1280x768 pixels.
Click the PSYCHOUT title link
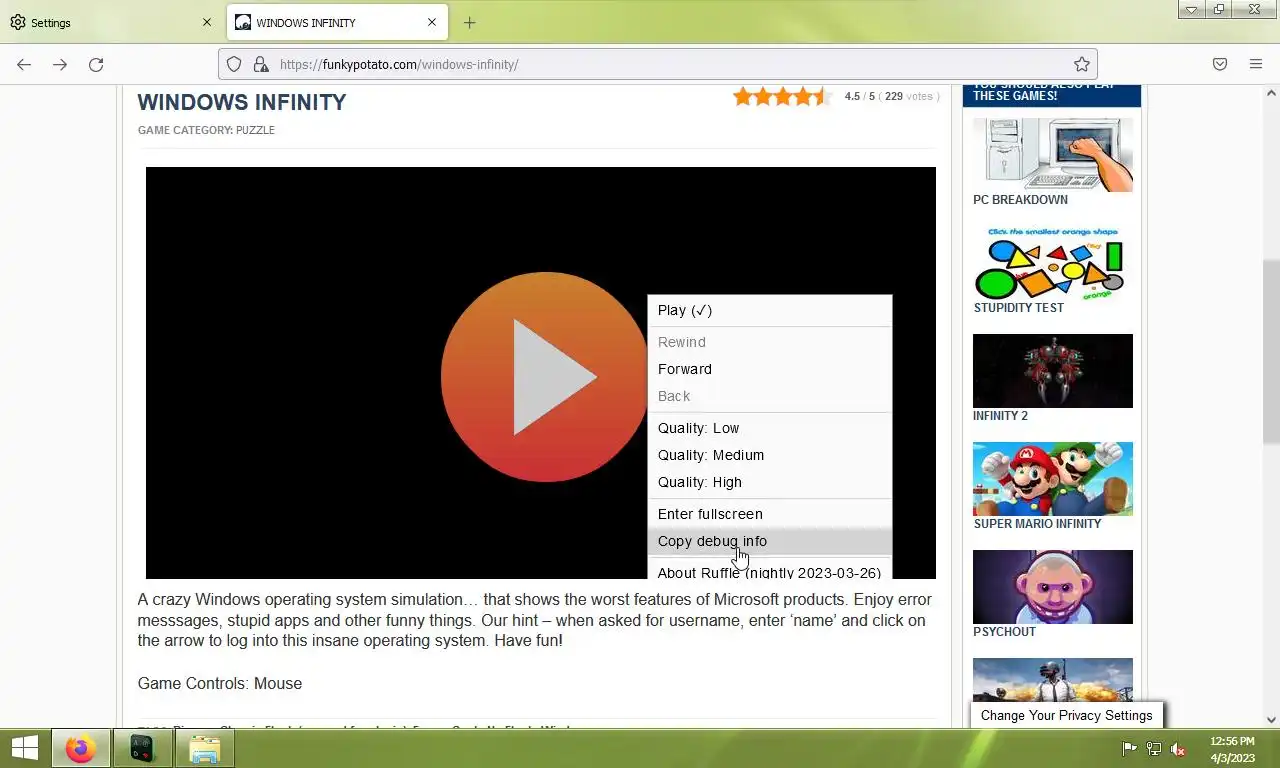1004,632
